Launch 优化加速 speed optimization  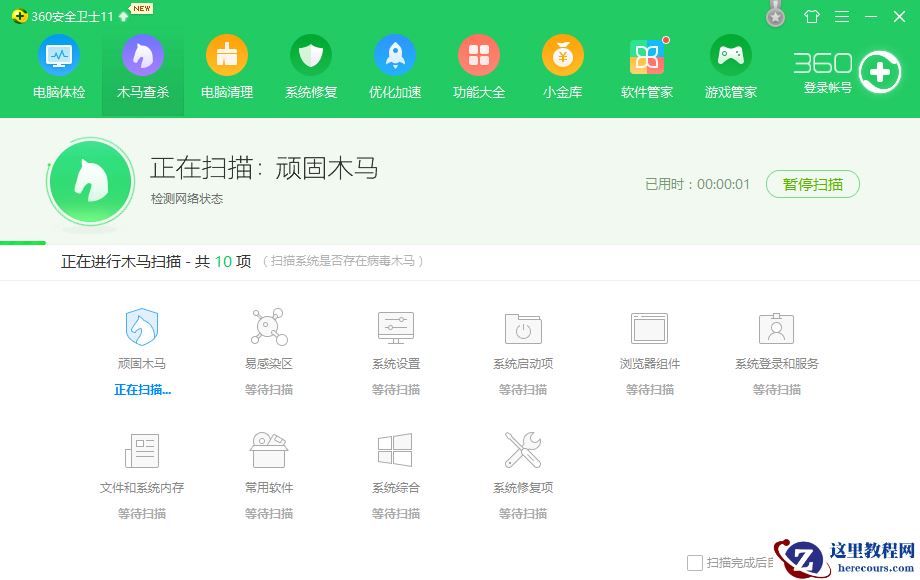(x=394, y=66)
